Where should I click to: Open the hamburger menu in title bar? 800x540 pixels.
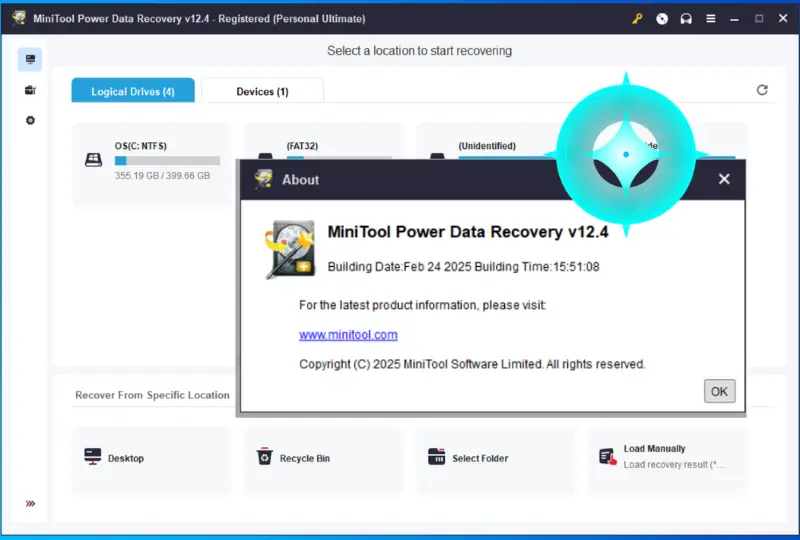coord(710,19)
